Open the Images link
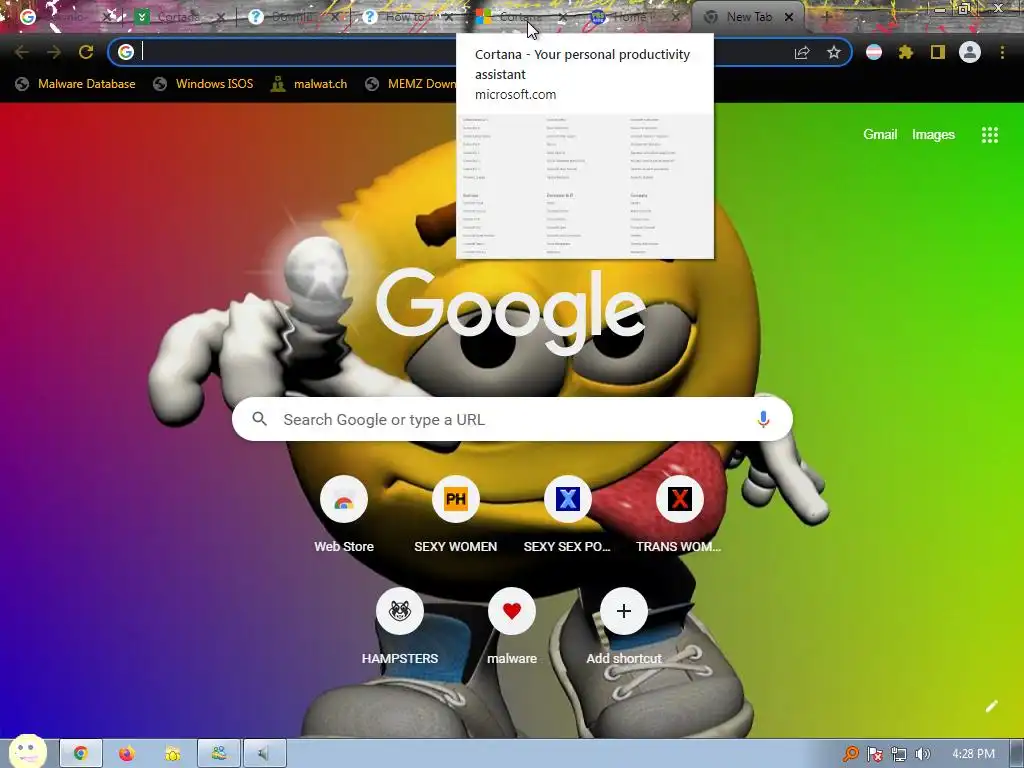 coord(933,135)
